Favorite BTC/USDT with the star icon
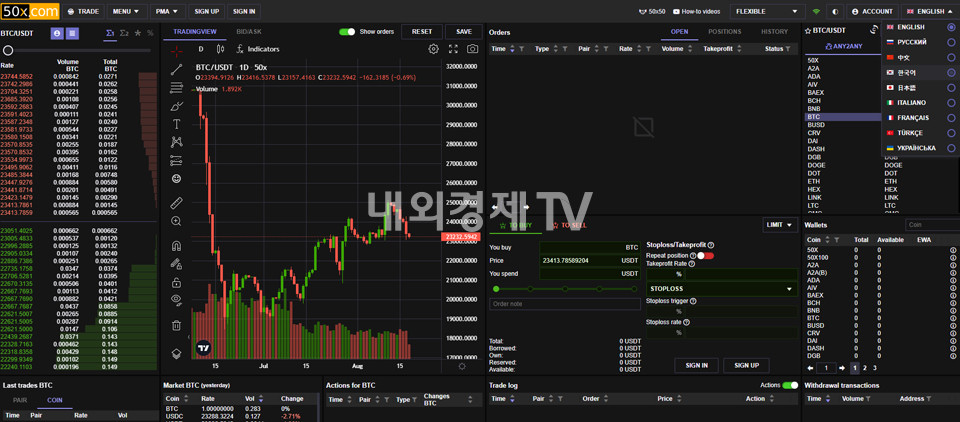Image resolution: width=960 pixels, height=422 pixels. [808, 30]
